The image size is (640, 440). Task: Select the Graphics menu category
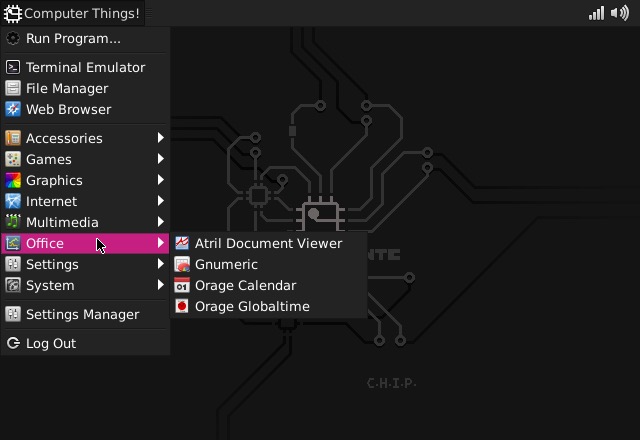point(54,180)
